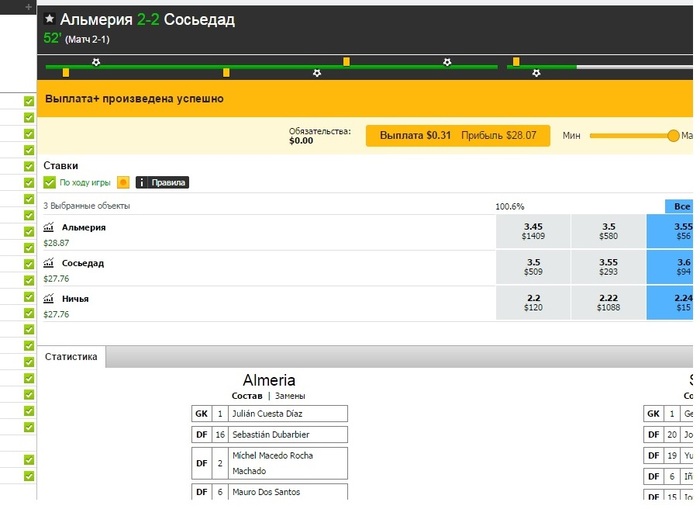Click the Мин–Макс slider handle
This screenshot has width=700, height=516.
tap(673, 136)
